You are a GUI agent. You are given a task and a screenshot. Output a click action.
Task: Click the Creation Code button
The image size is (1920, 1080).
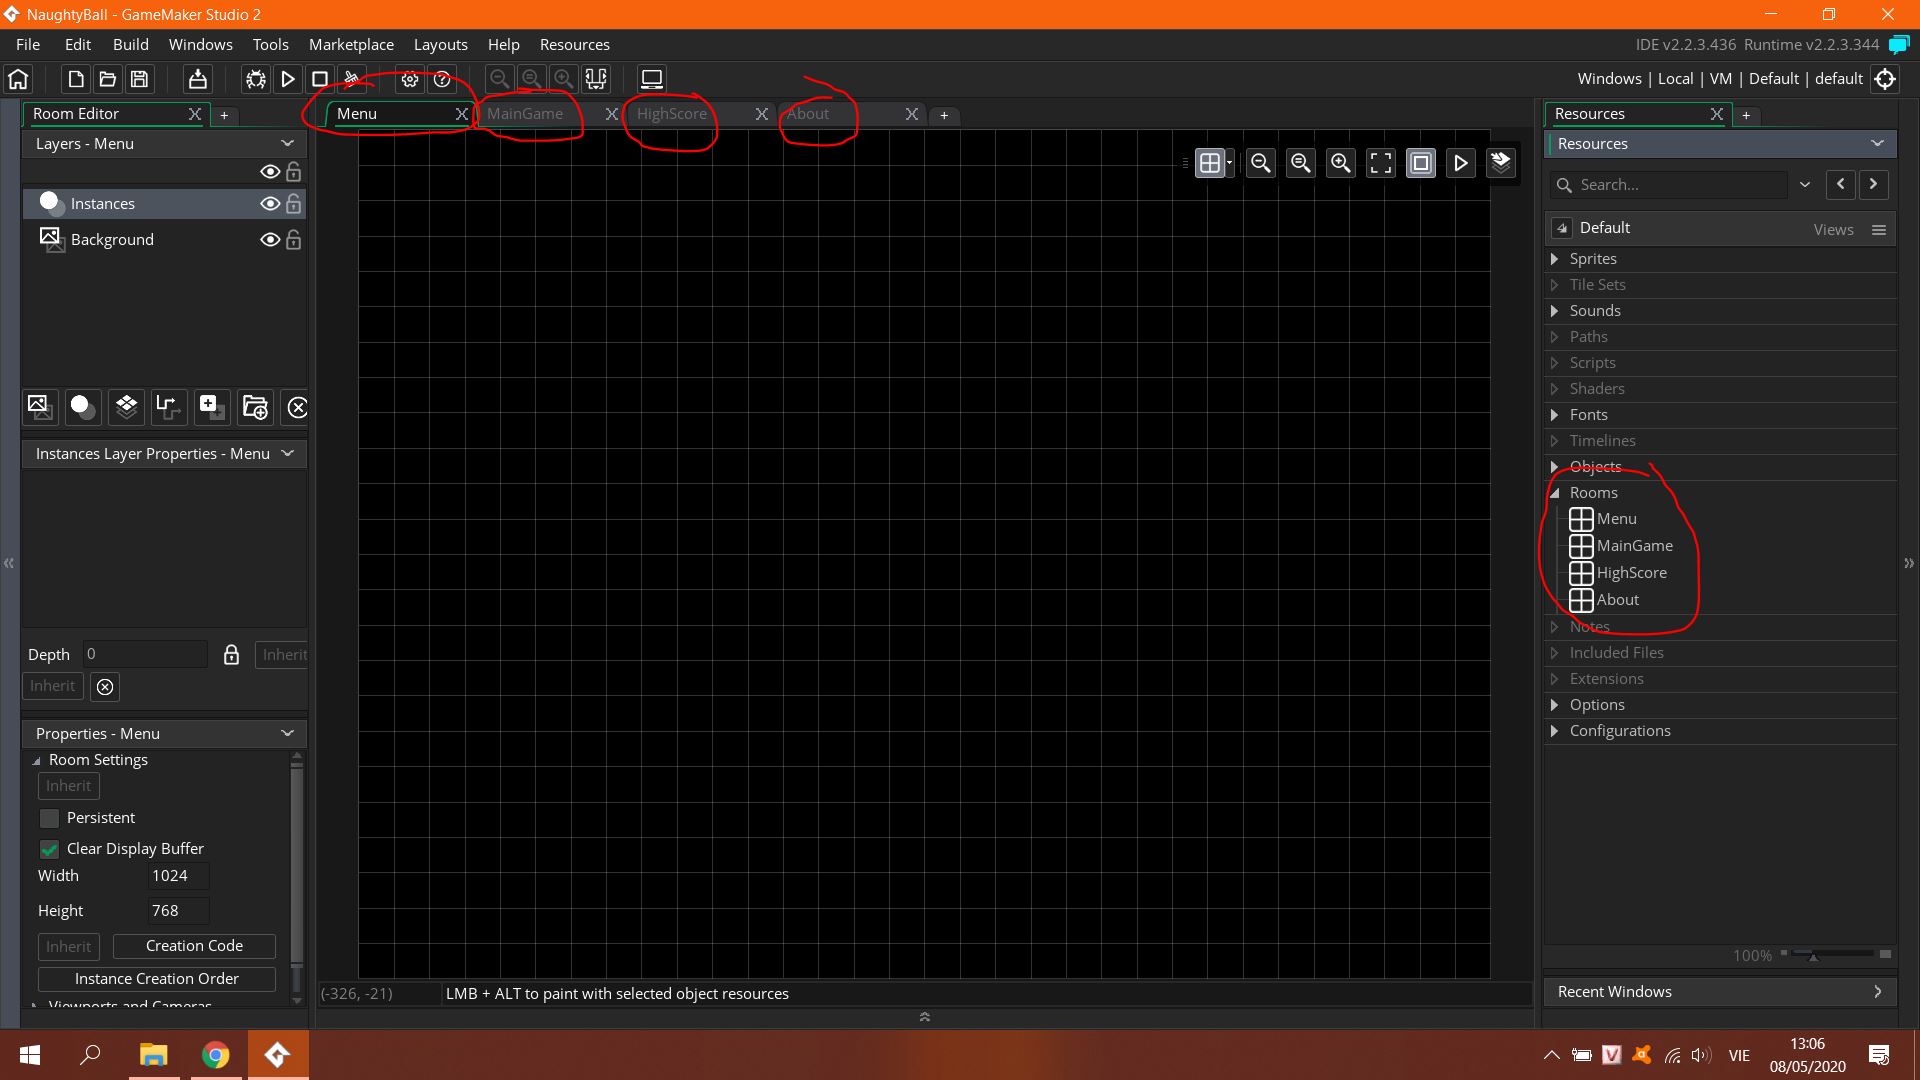194,946
